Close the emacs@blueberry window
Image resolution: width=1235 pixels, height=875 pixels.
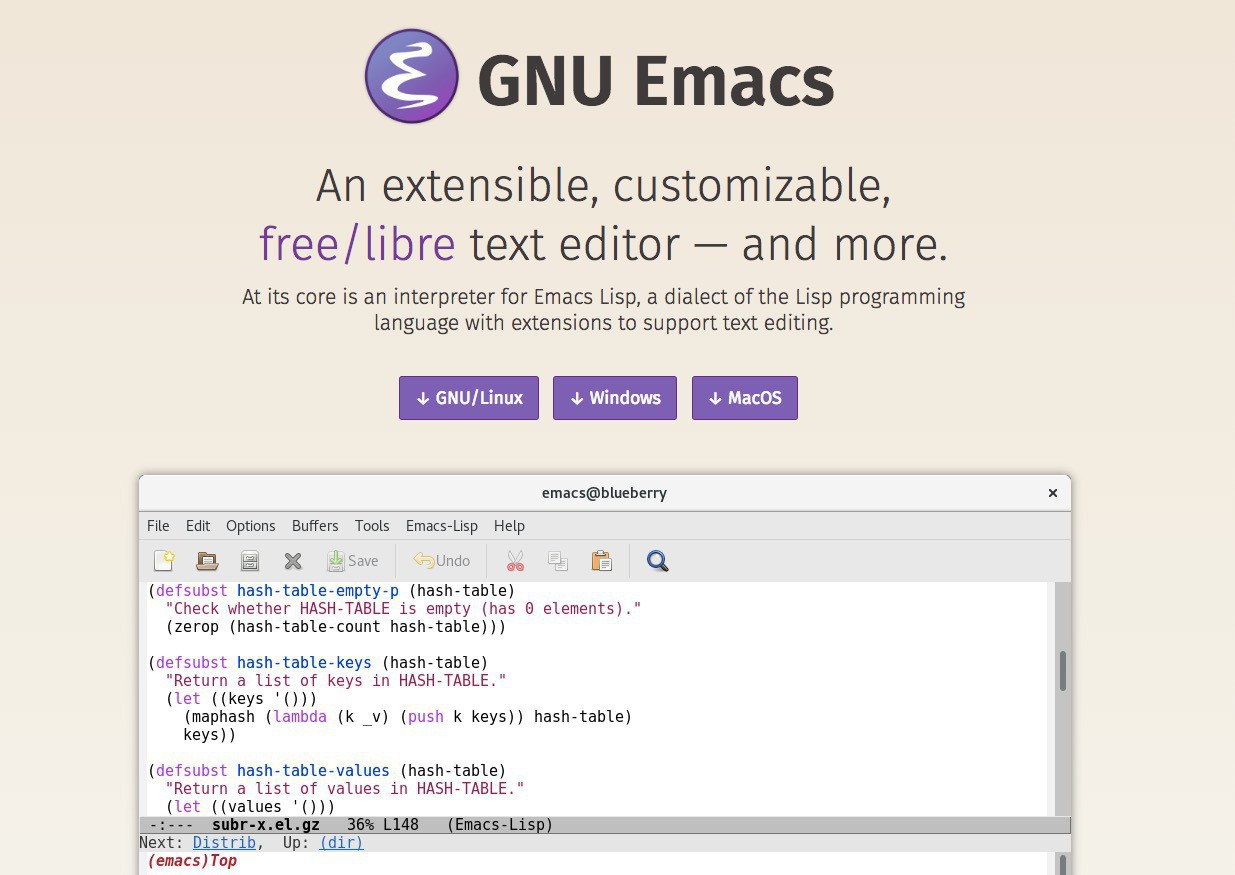click(x=1052, y=493)
